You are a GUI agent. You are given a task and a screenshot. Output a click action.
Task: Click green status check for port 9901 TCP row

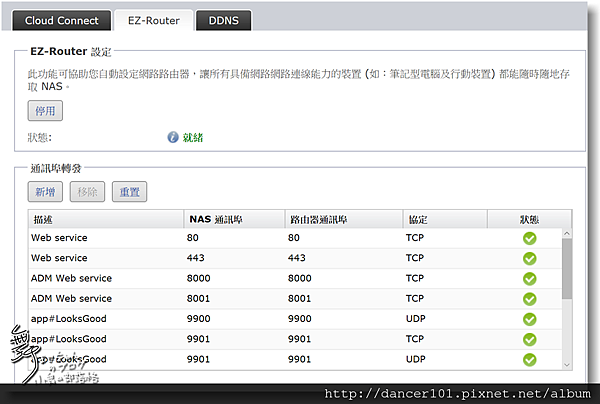click(530, 340)
